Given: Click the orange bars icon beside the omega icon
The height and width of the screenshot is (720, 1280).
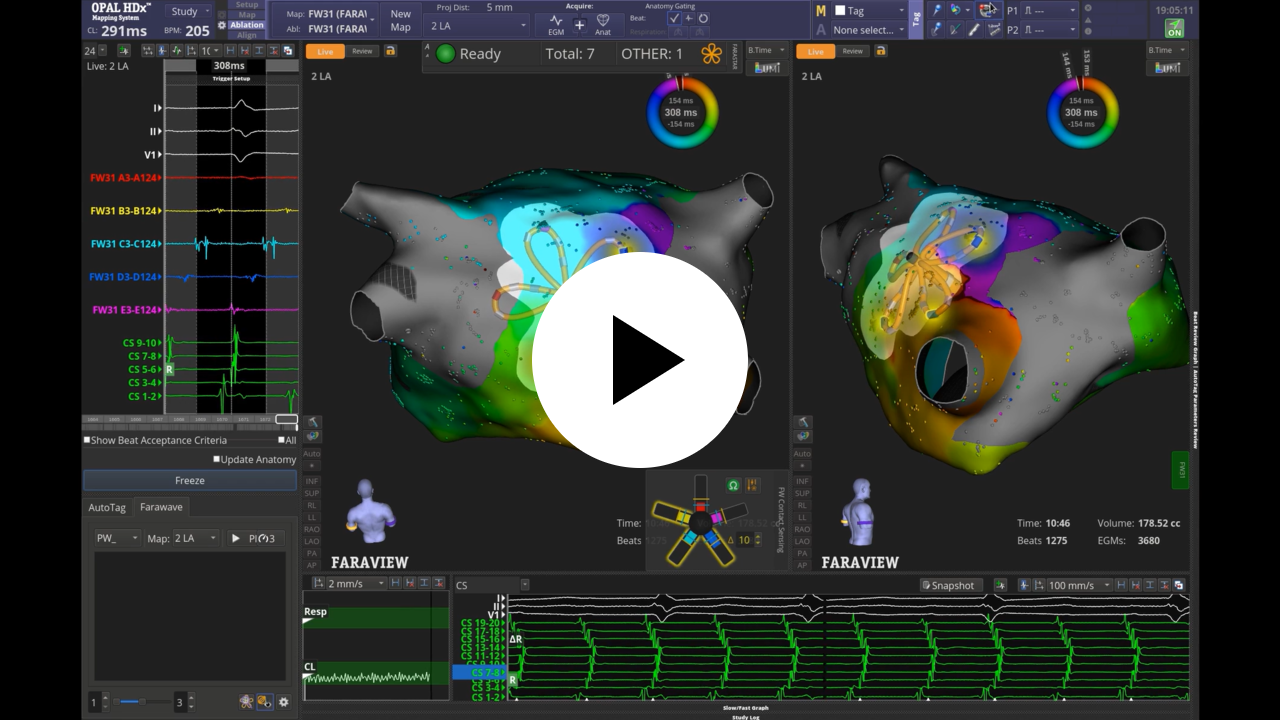Looking at the screenshot, I should 752,485.
